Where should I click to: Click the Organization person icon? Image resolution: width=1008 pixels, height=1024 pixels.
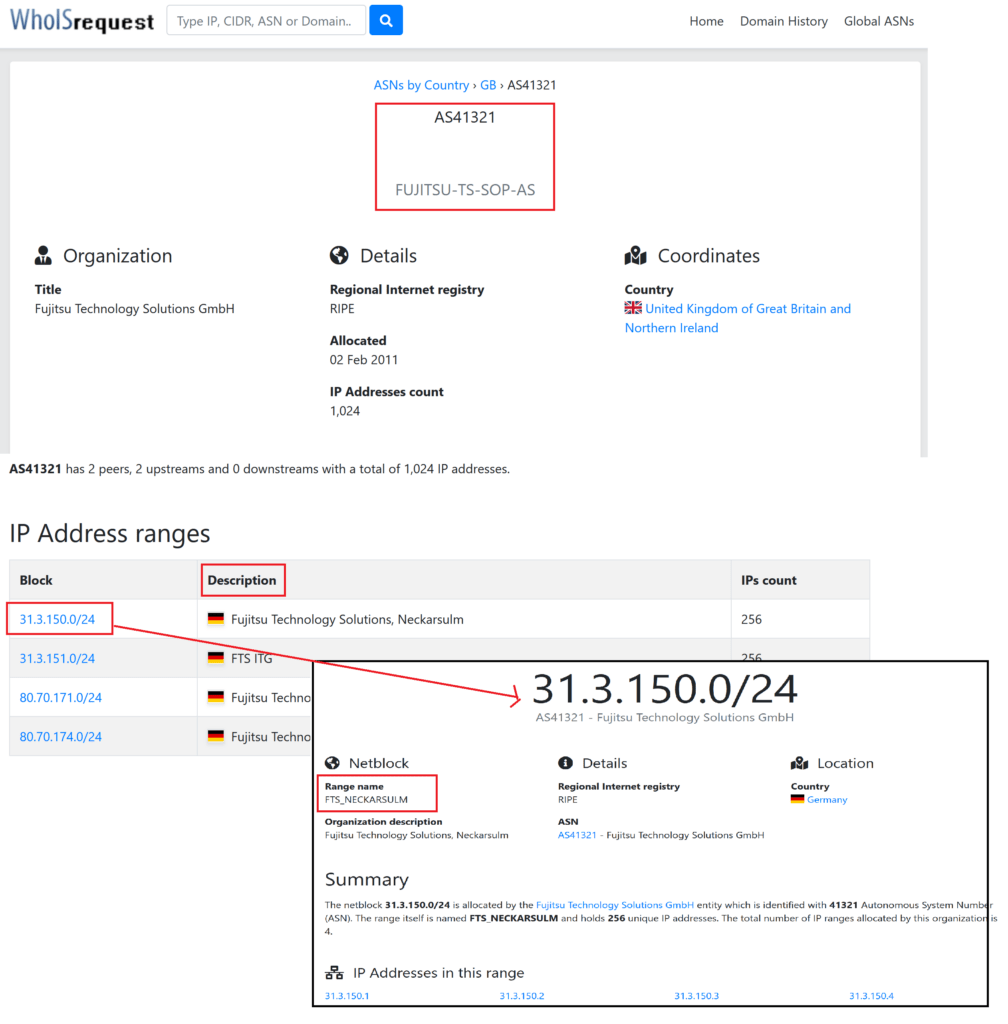click(43, 255)
